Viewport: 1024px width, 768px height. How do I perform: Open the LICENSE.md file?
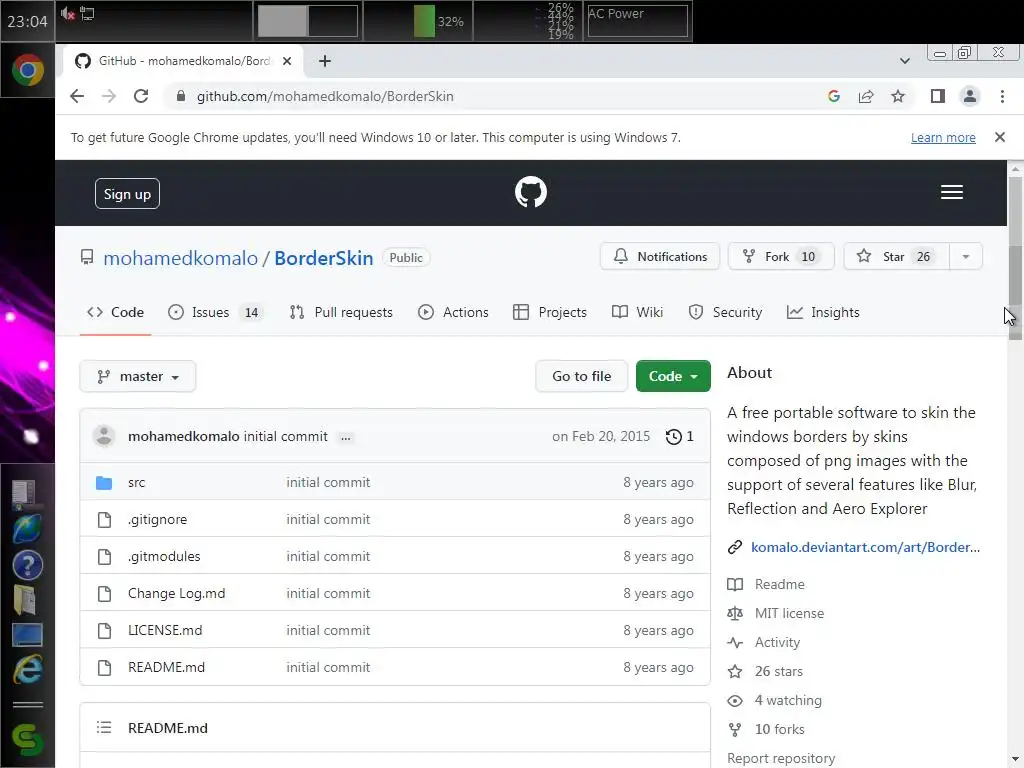click(x=165, y=630)
